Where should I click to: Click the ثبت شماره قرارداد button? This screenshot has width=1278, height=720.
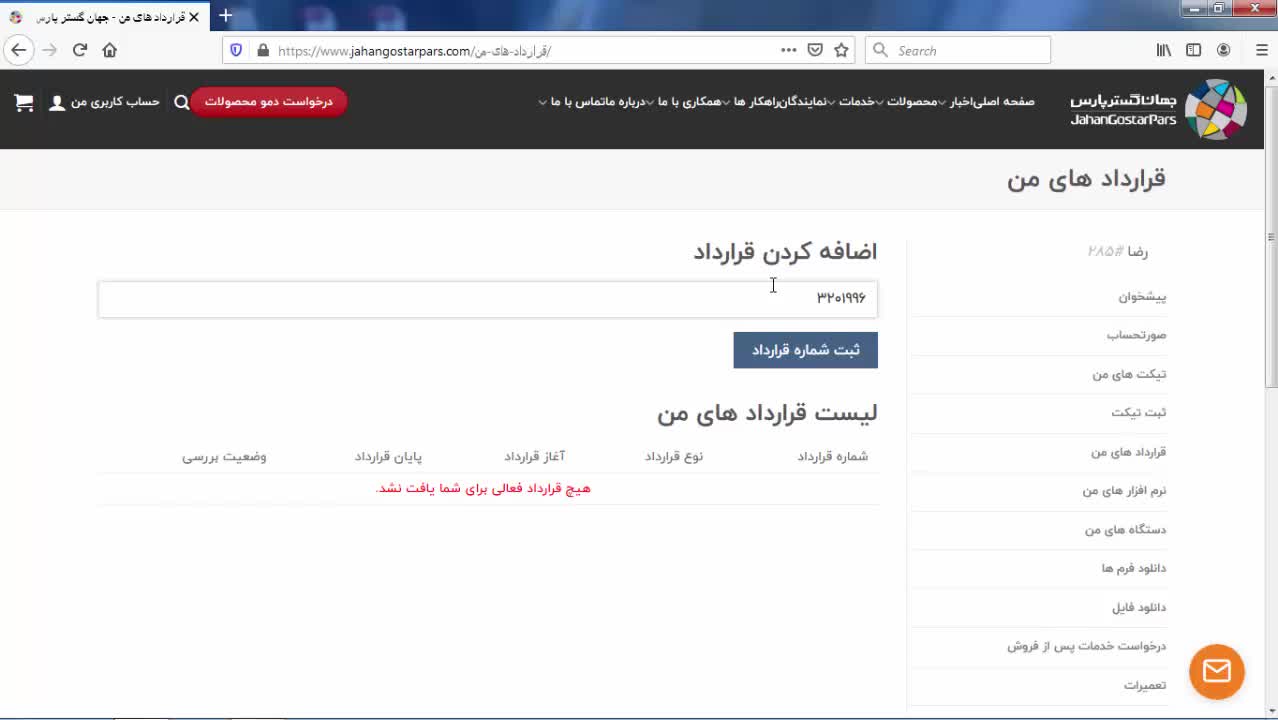point(805,350)
